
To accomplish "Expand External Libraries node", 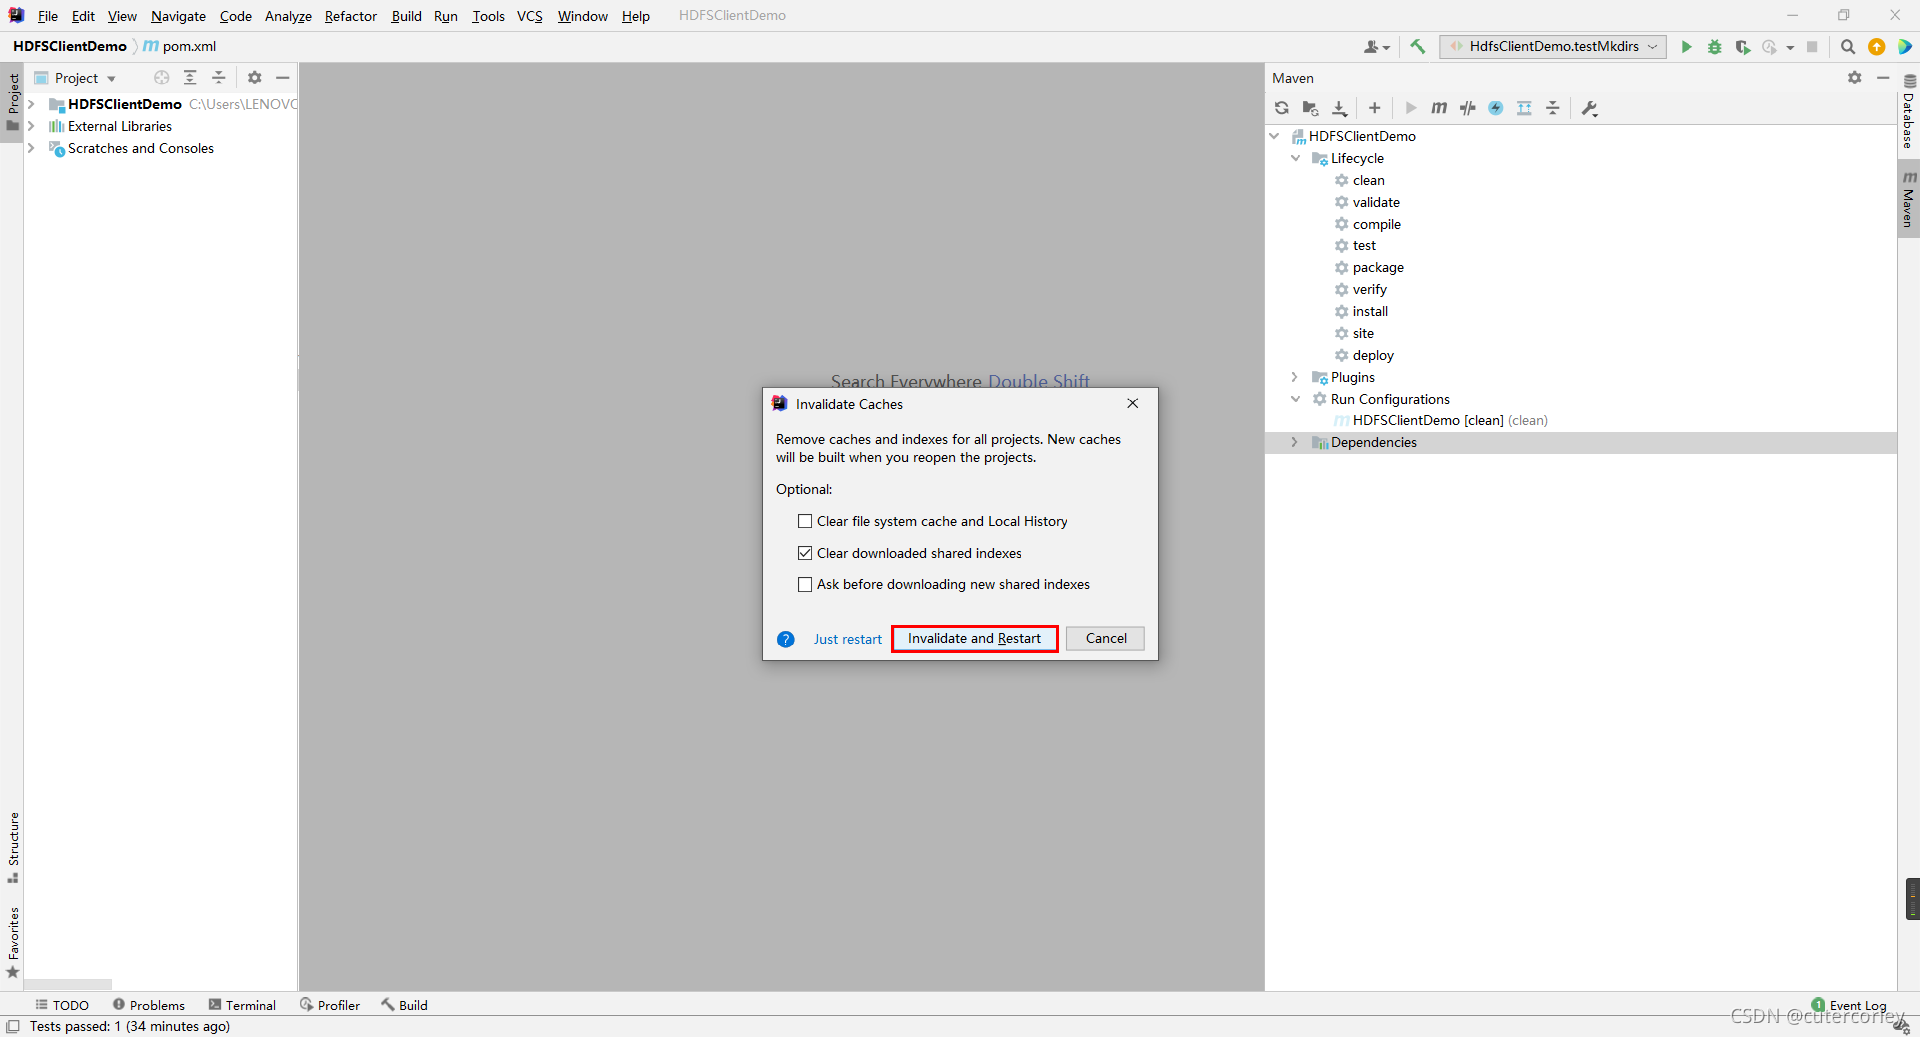I will coord(31,126).
